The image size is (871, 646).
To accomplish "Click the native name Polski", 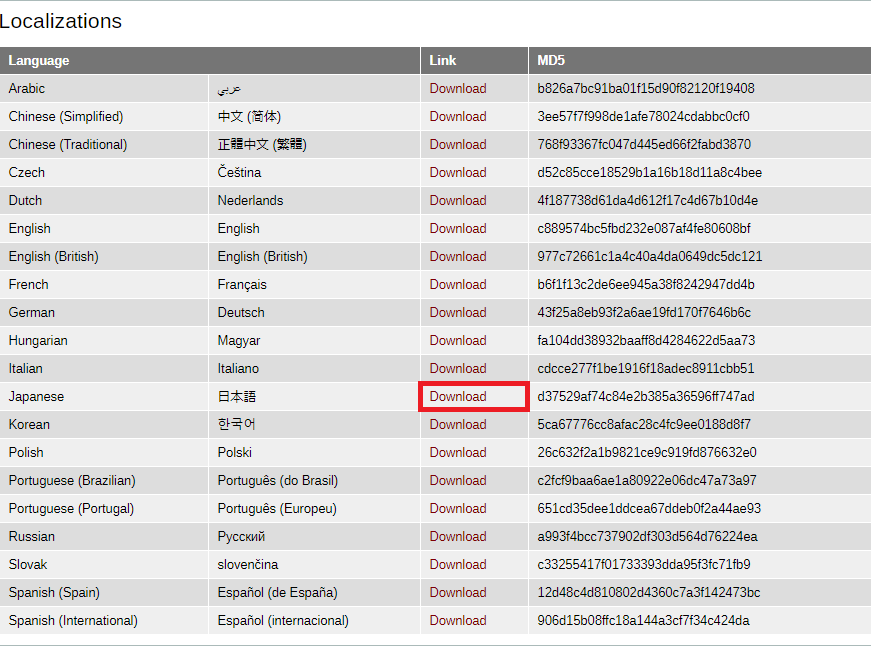I will point(234,452).
